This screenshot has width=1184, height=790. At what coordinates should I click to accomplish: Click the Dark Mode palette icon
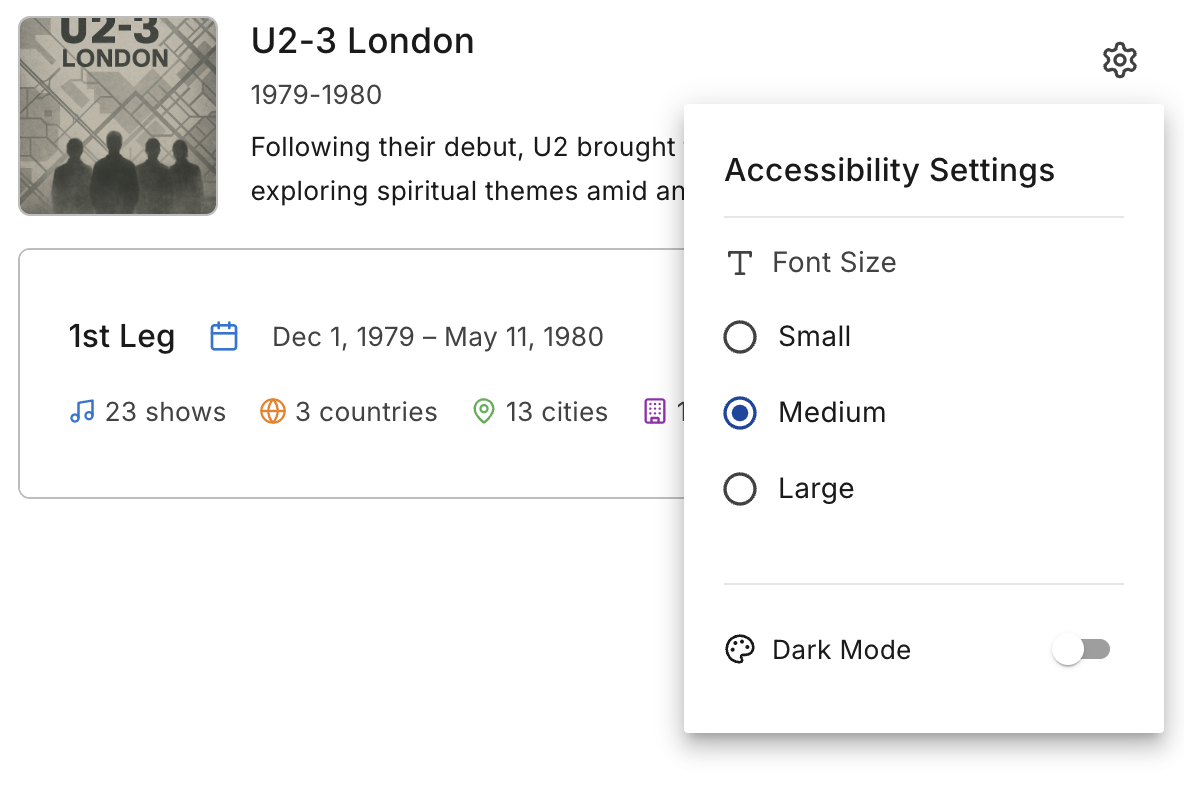click(739, 650)
